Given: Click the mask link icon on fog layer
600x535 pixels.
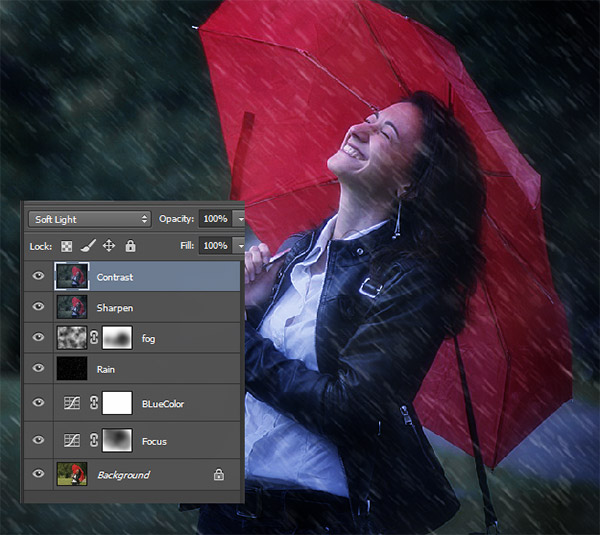Looking at the screenshot, I should 93,339.
